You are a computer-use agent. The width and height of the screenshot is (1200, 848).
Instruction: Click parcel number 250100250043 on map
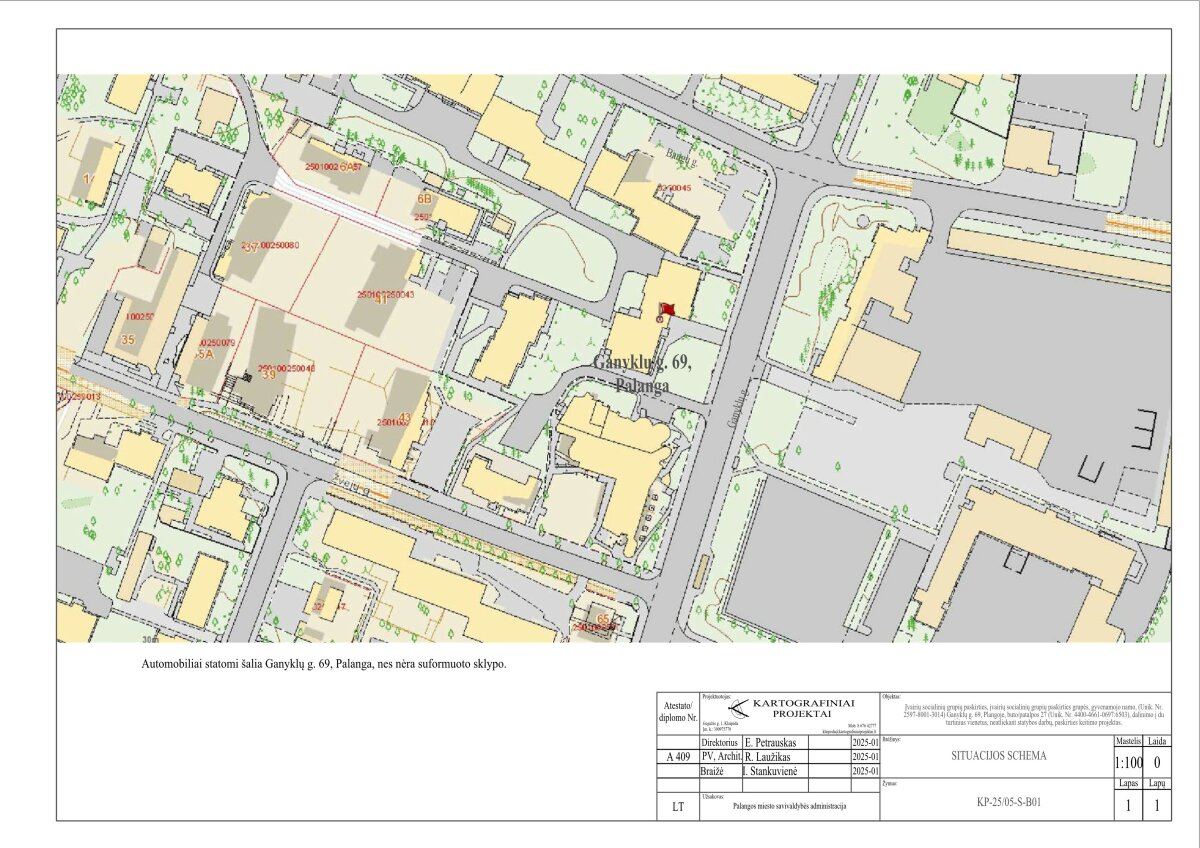point(386,295)
